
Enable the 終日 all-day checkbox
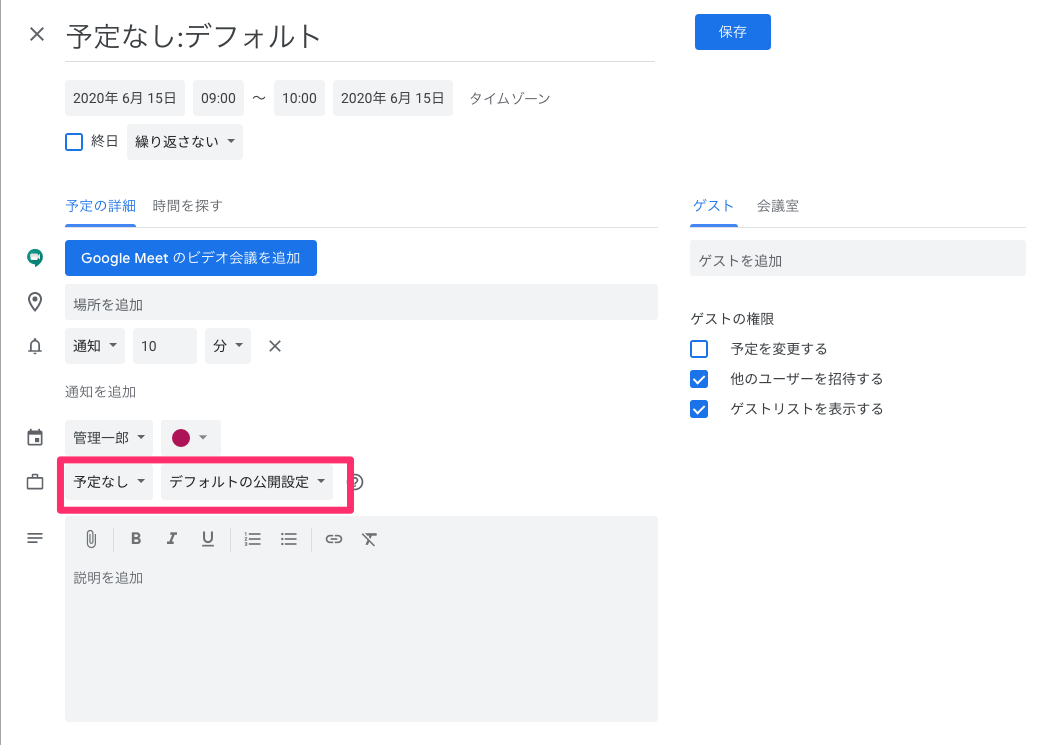click(x=74, y=142)
